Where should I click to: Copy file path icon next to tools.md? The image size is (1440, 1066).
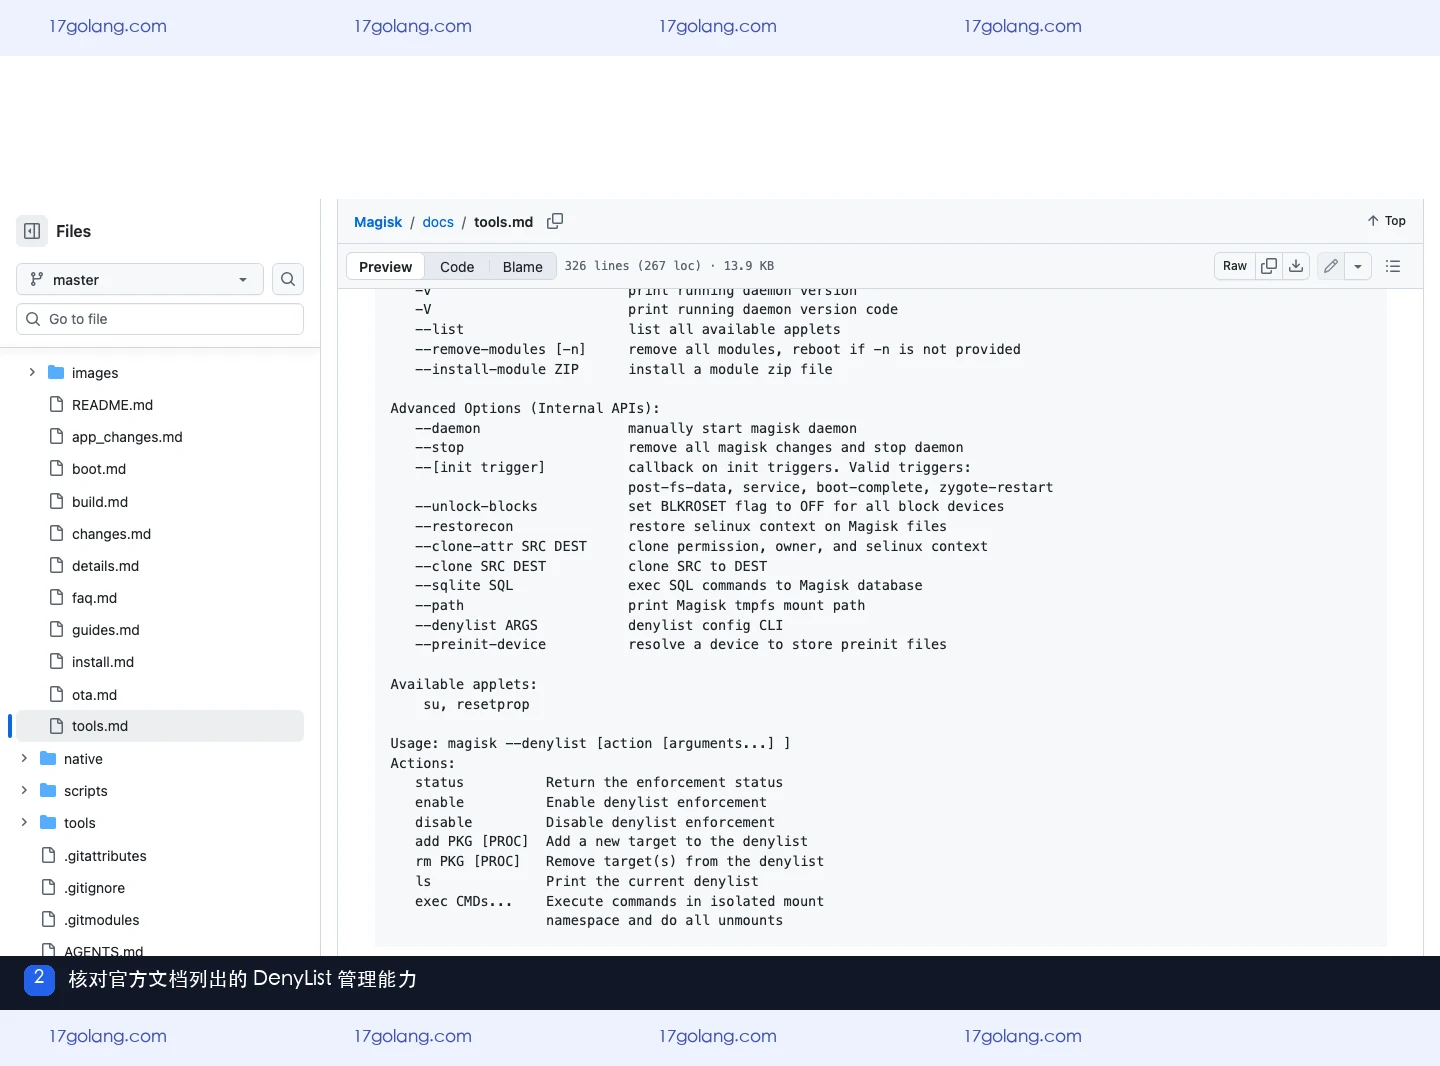[x=555, y=221]
